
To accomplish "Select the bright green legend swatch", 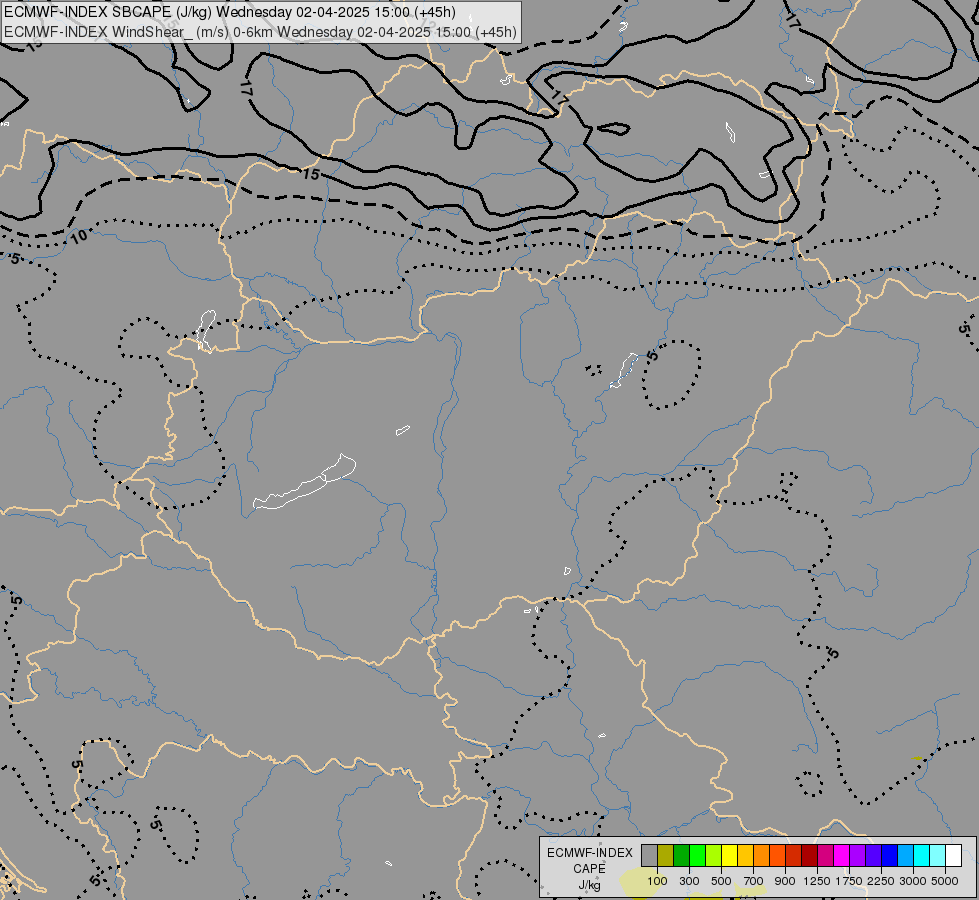I will pyautogui.click(x=697, y=856).
